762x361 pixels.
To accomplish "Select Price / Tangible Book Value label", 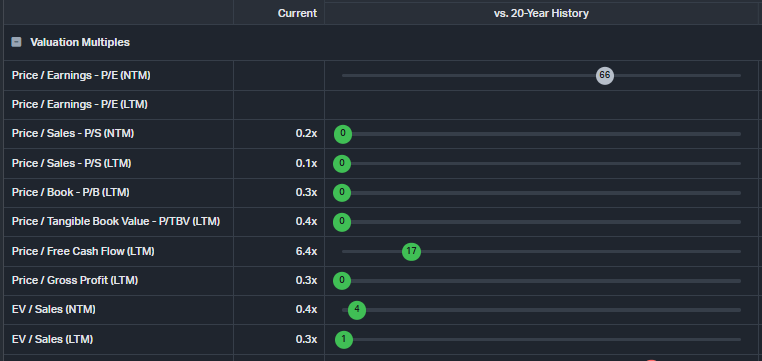I will tap(116, 222).
